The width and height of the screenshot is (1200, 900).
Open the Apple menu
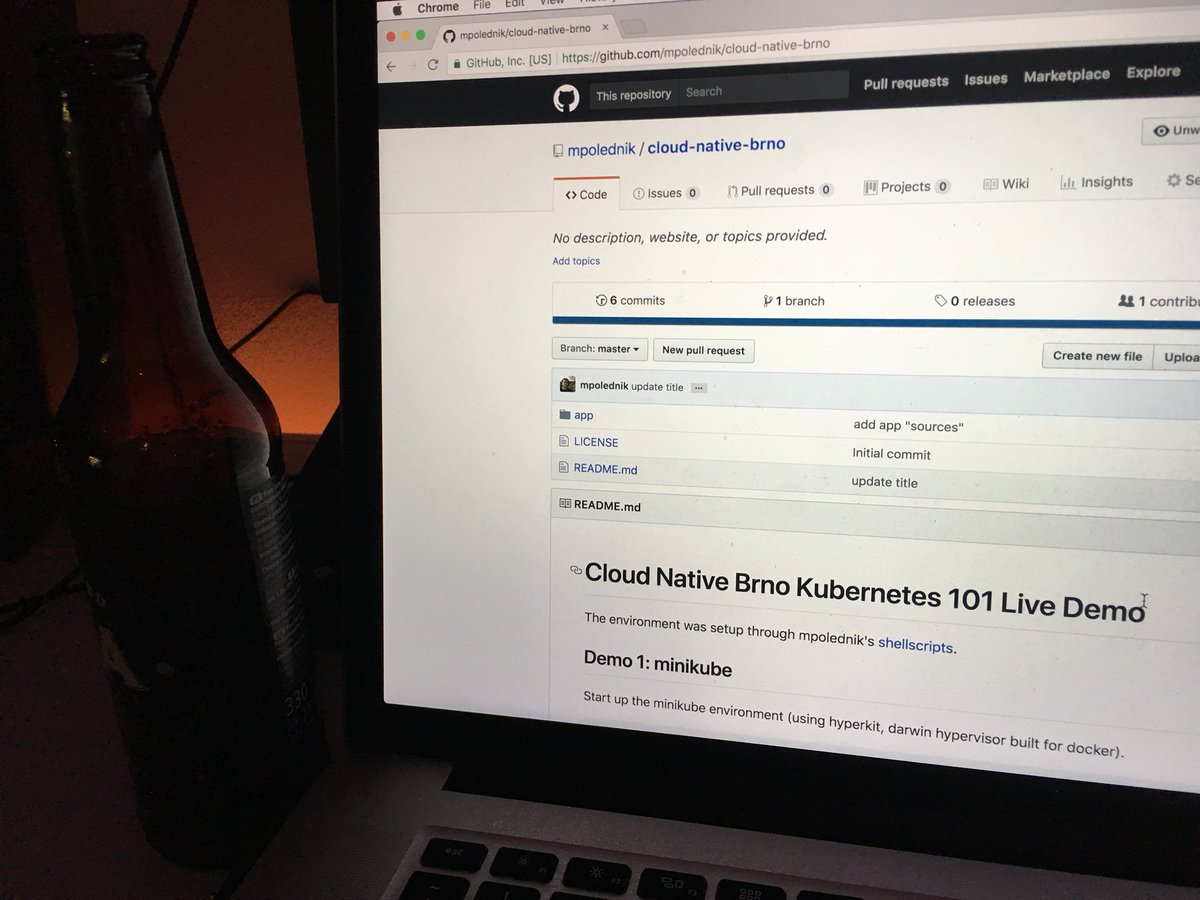point(396,10)
